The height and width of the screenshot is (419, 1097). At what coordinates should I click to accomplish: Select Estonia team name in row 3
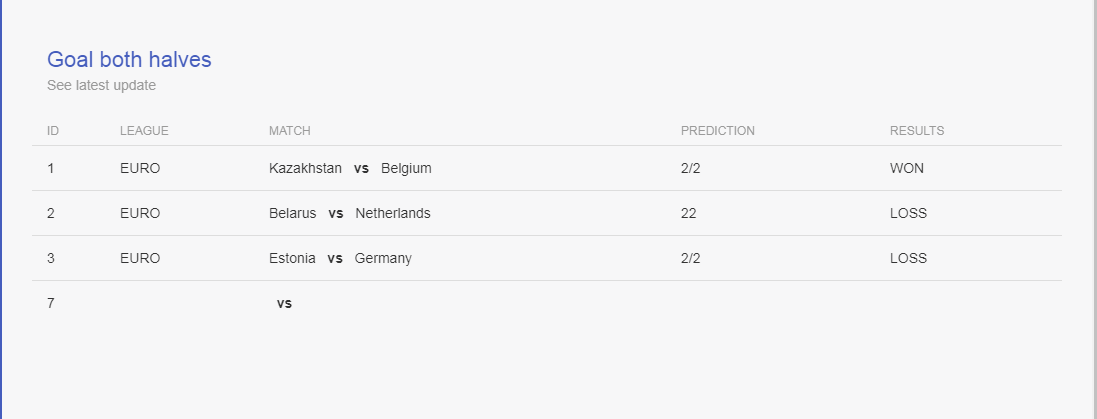(292, 258)
